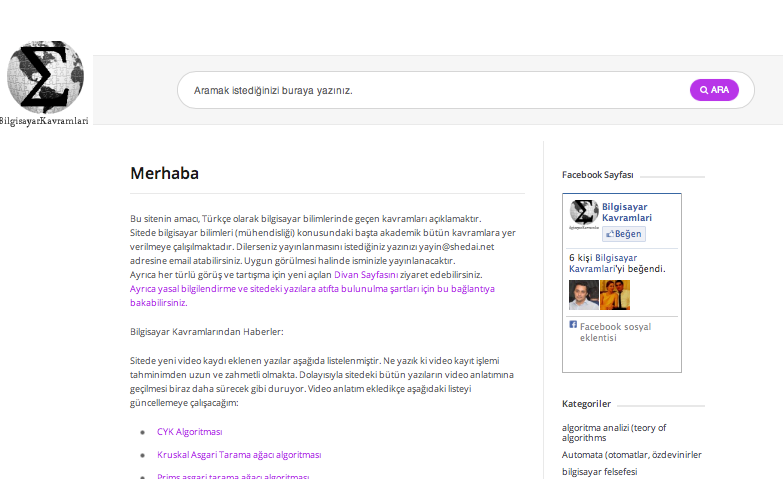Select the 'algoritma analizi' category

pyautogui.click(x=614, y=433)
